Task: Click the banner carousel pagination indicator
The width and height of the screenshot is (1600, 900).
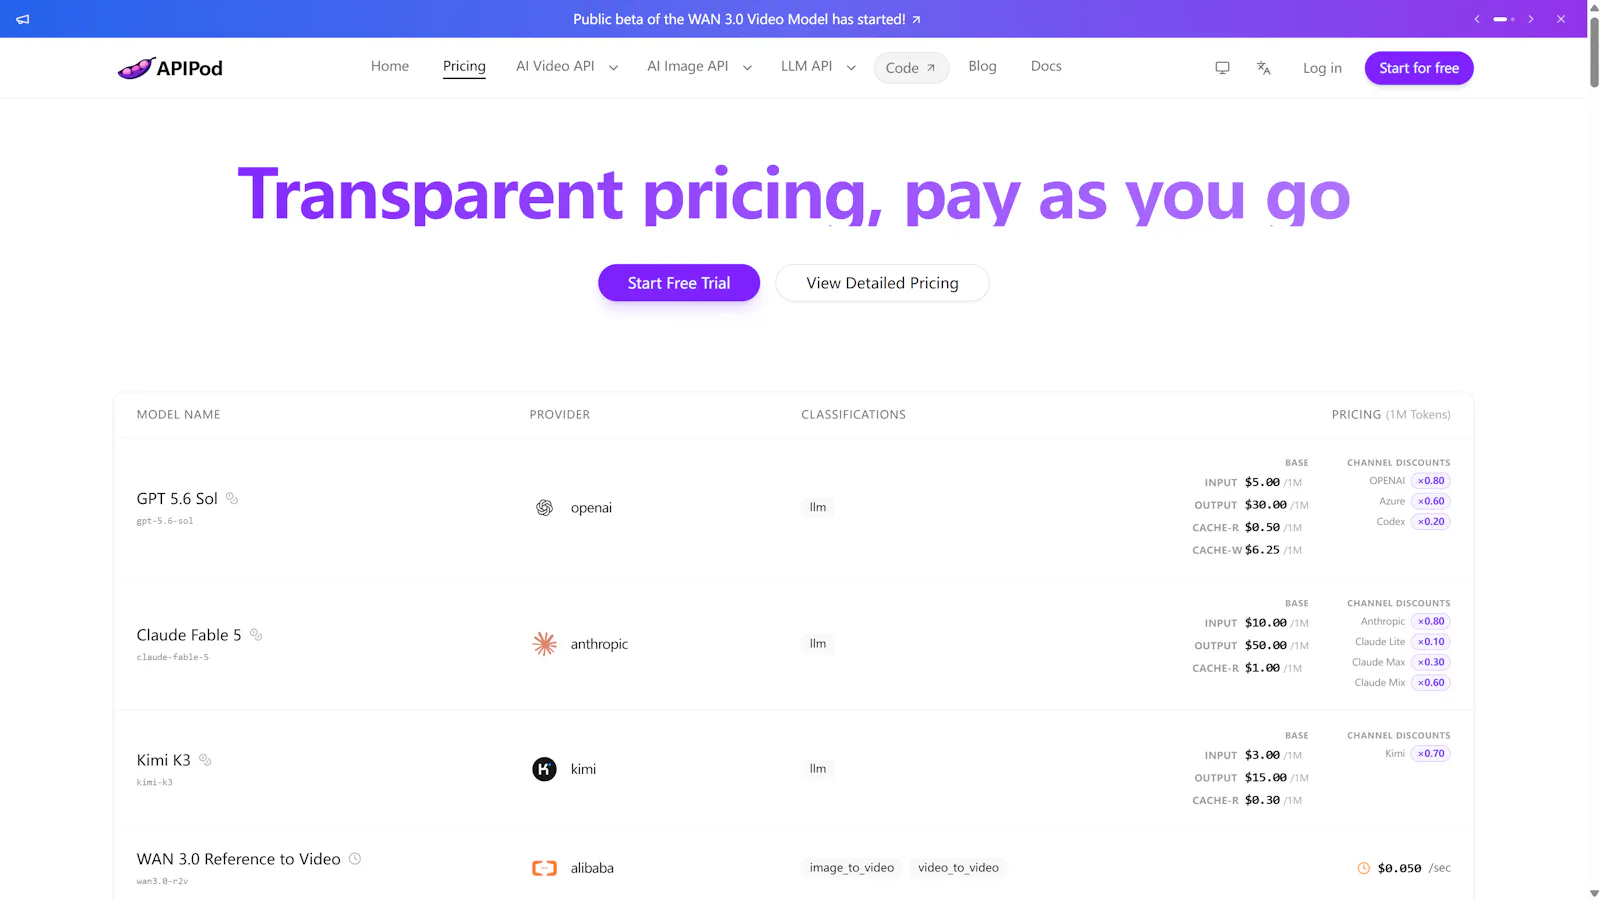Action: coord(1504,19)
